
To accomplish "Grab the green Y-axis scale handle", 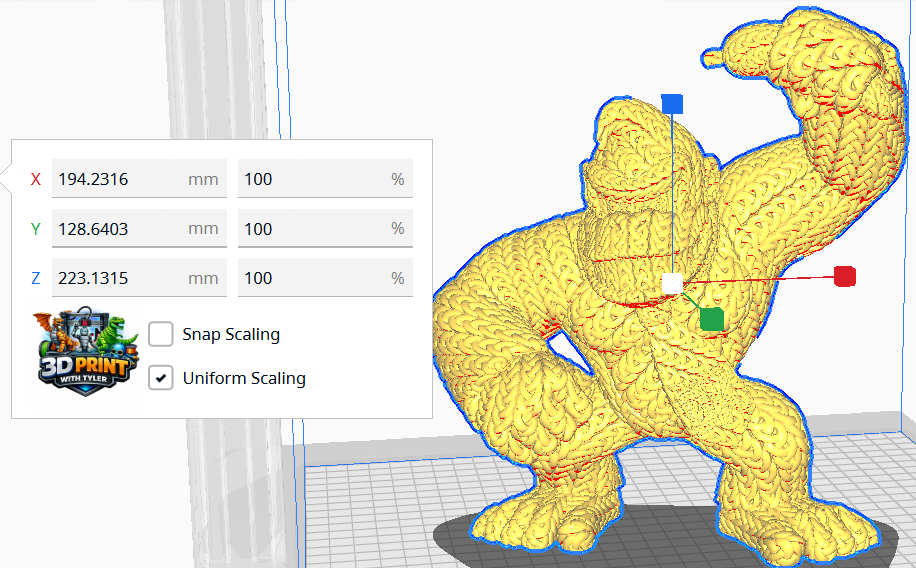I will tap(712, 319).
